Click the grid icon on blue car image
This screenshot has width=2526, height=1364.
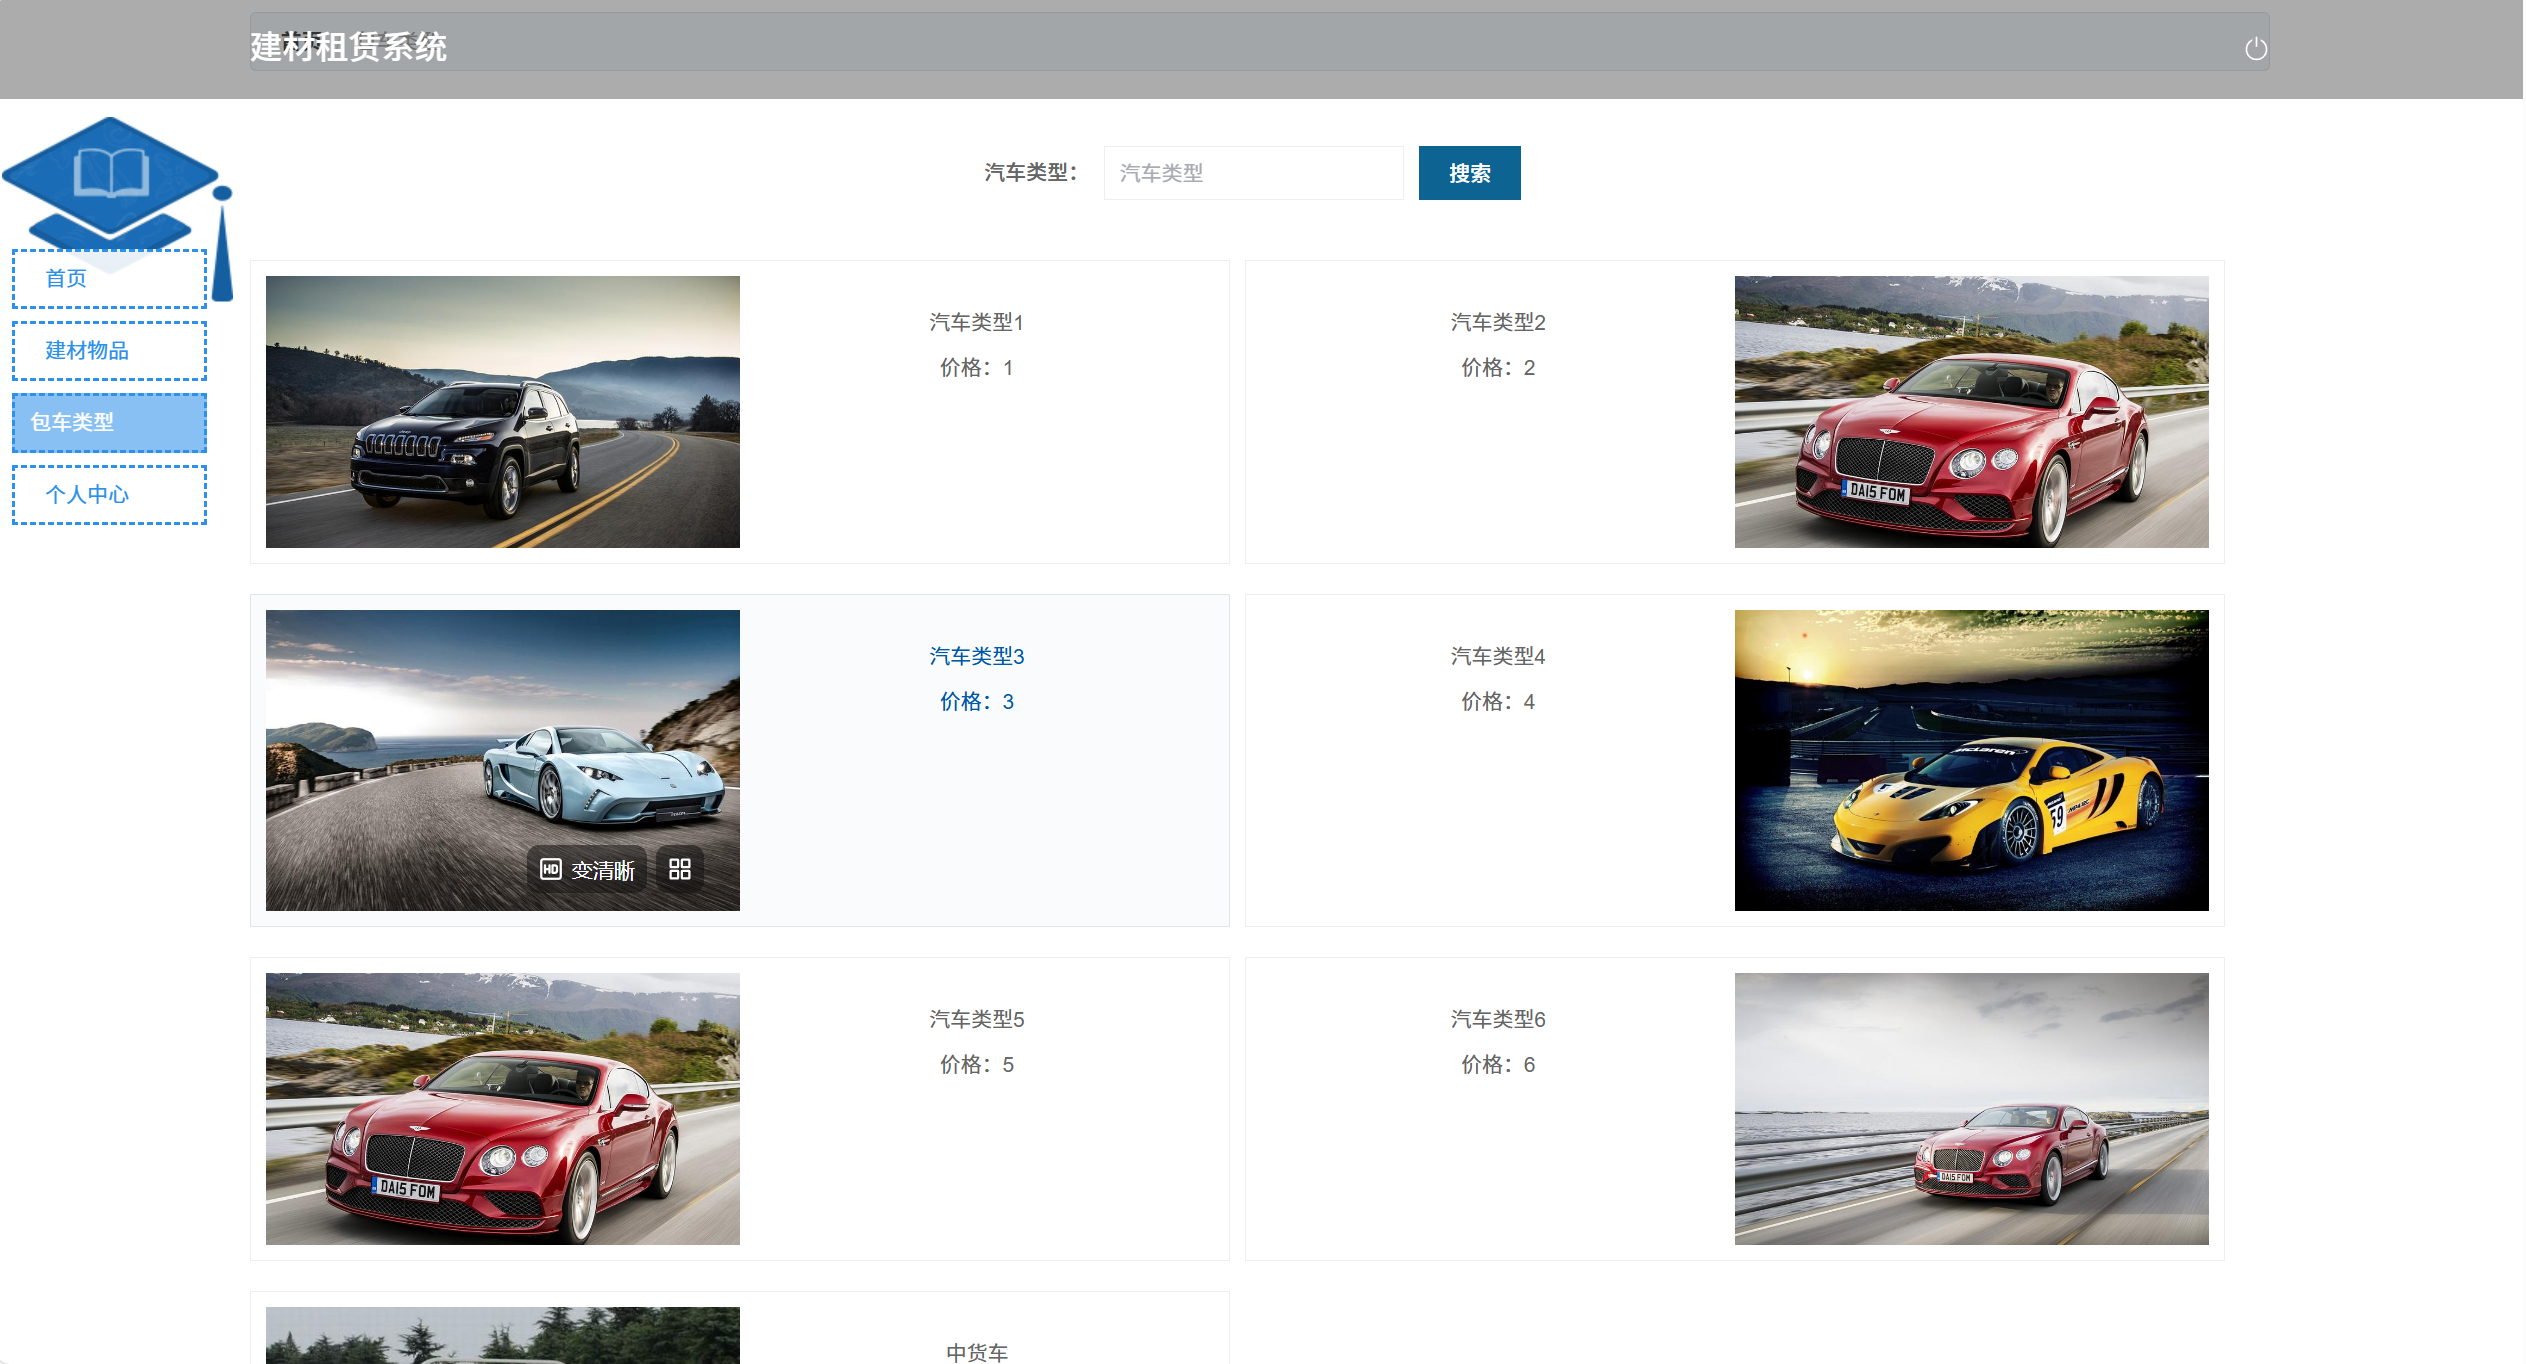click(680, 869)
